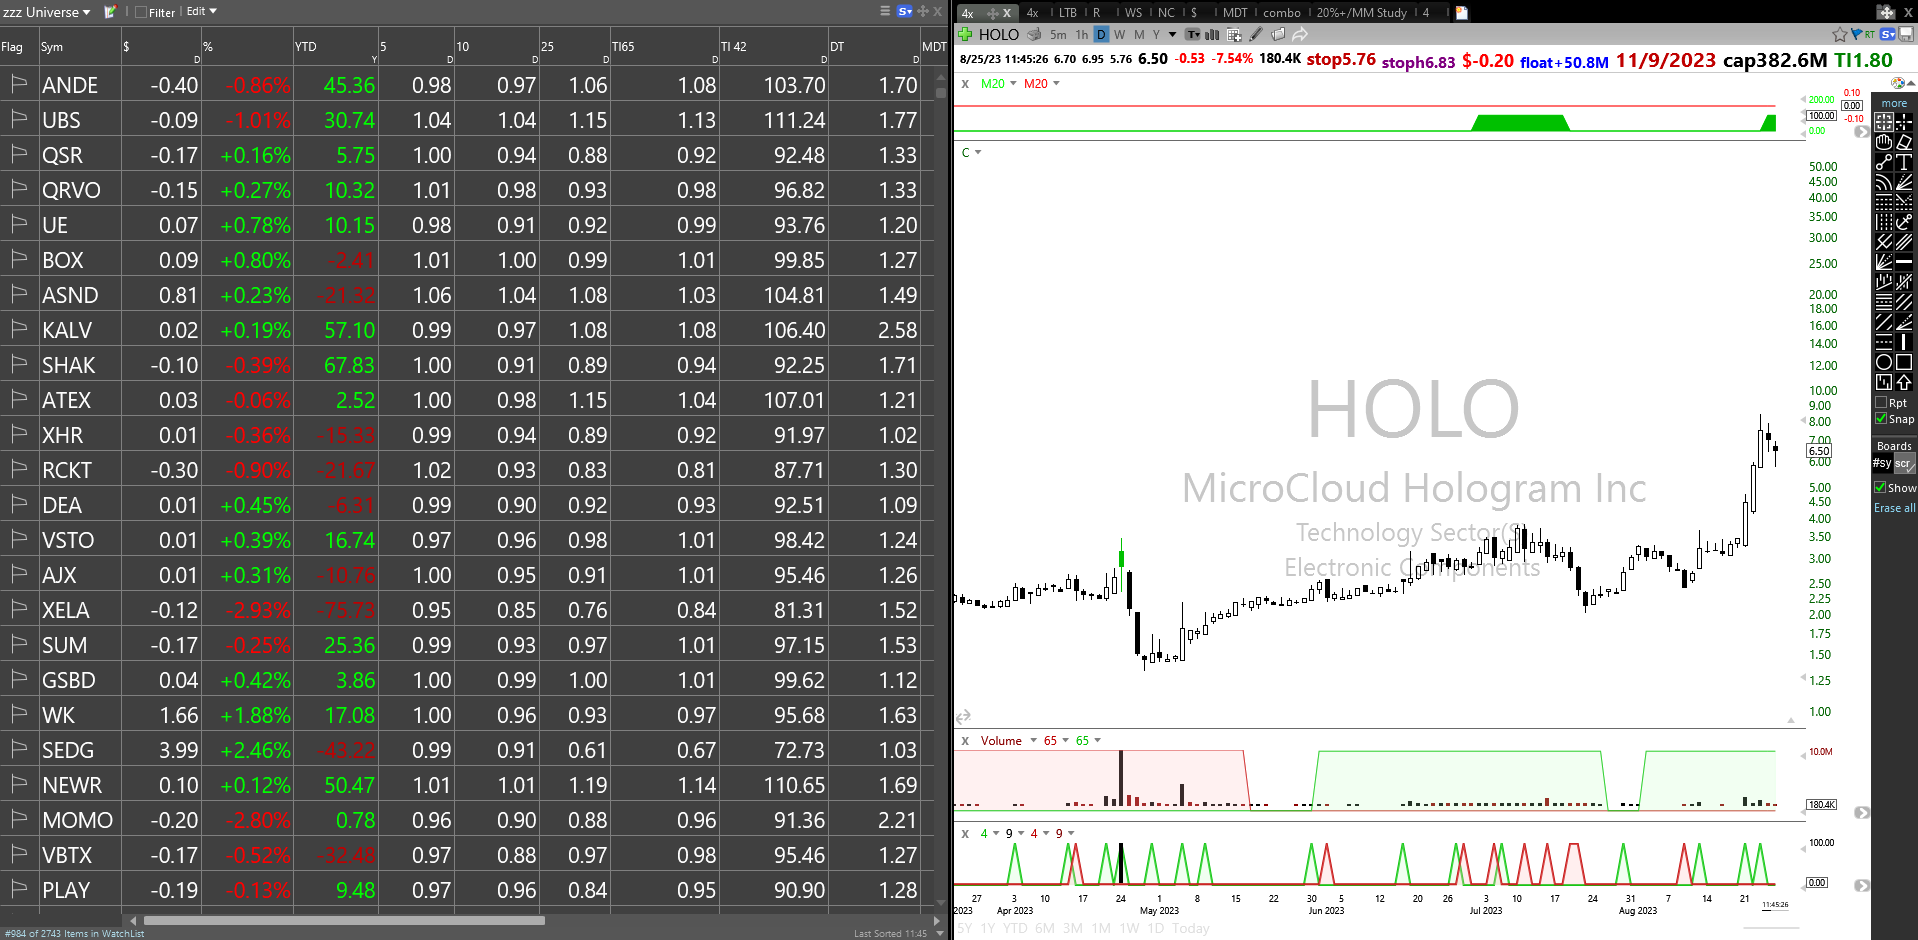Click the #sy boards button
Screen dimensions: 1918x940
(x=1882, y=463)
